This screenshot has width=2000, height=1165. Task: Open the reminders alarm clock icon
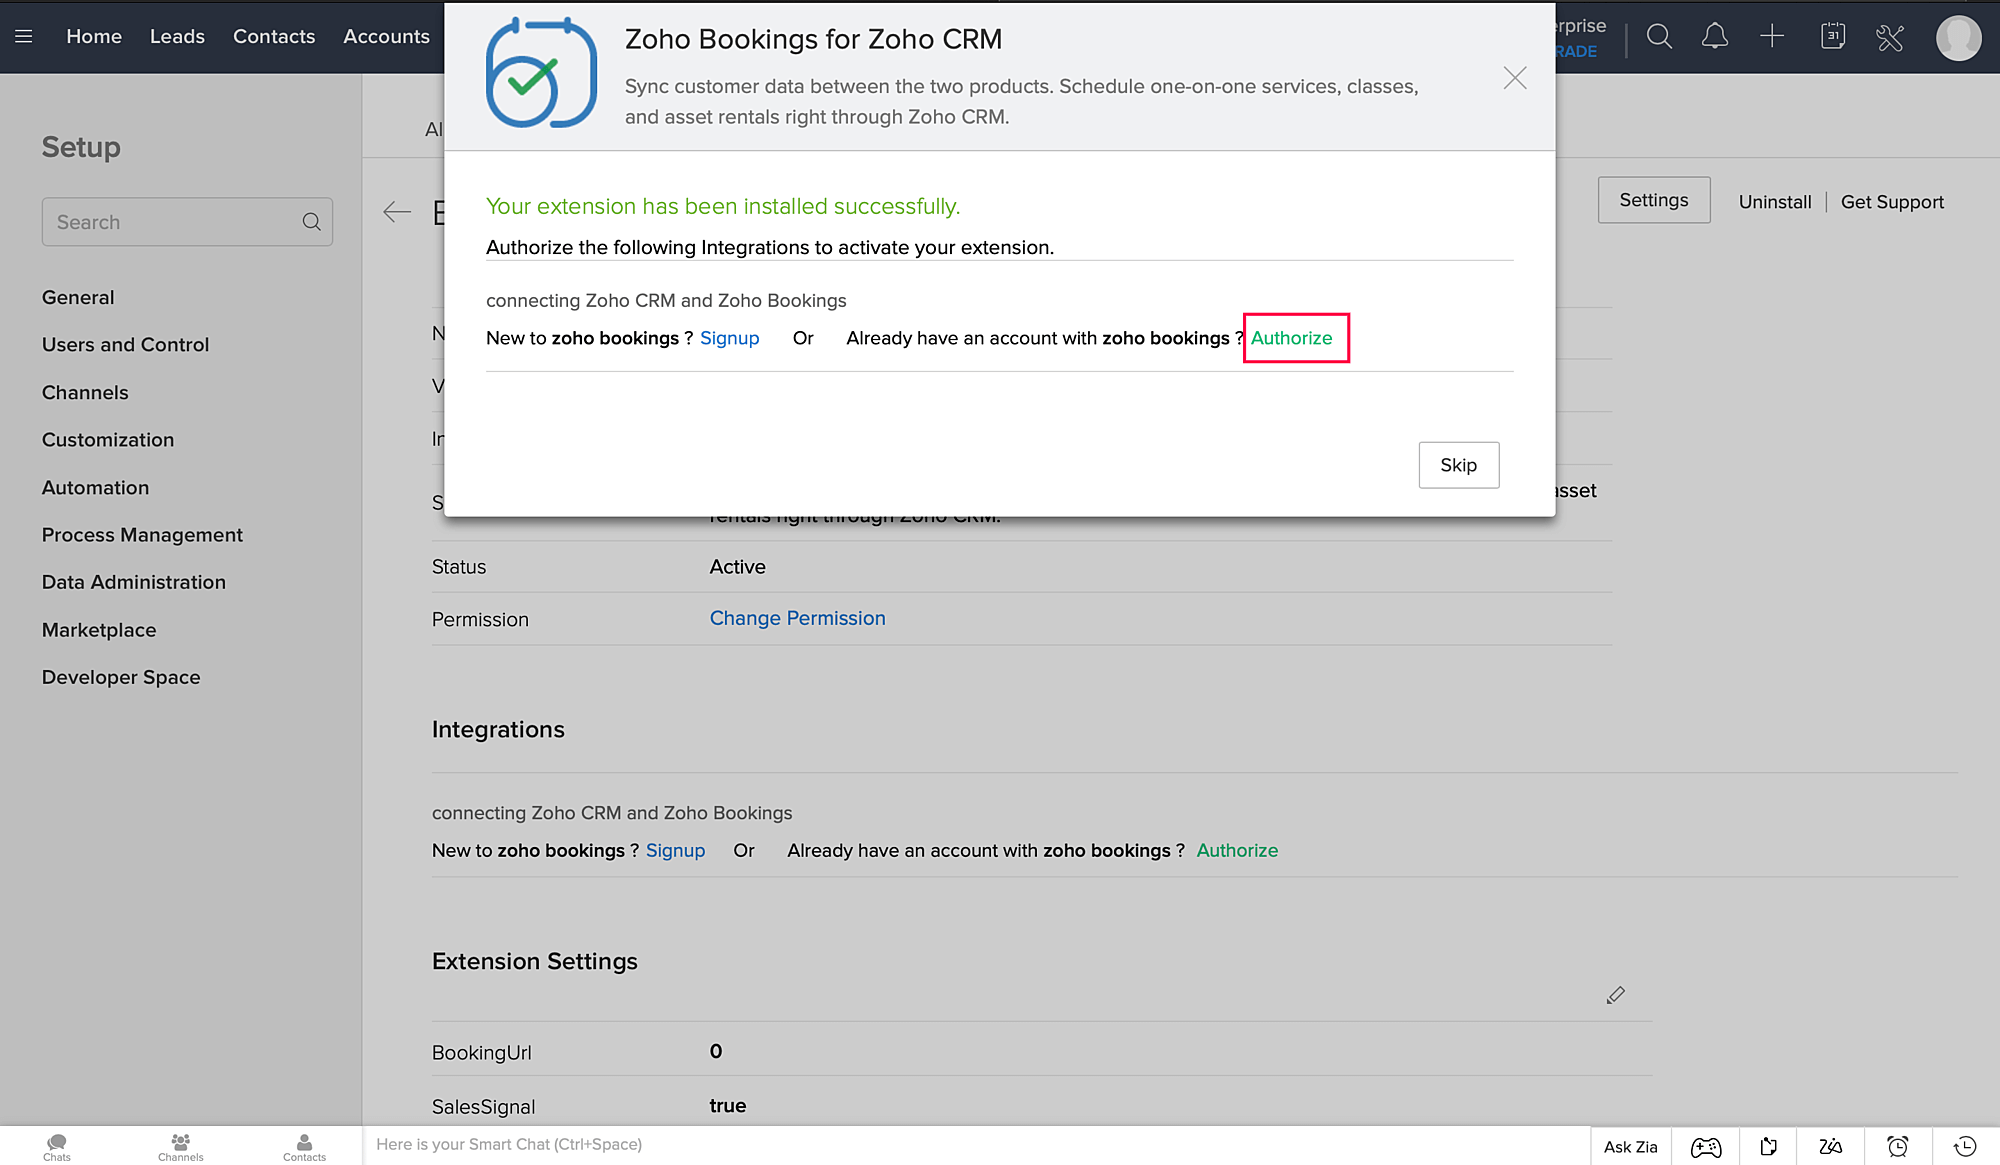[1897, 1147]
